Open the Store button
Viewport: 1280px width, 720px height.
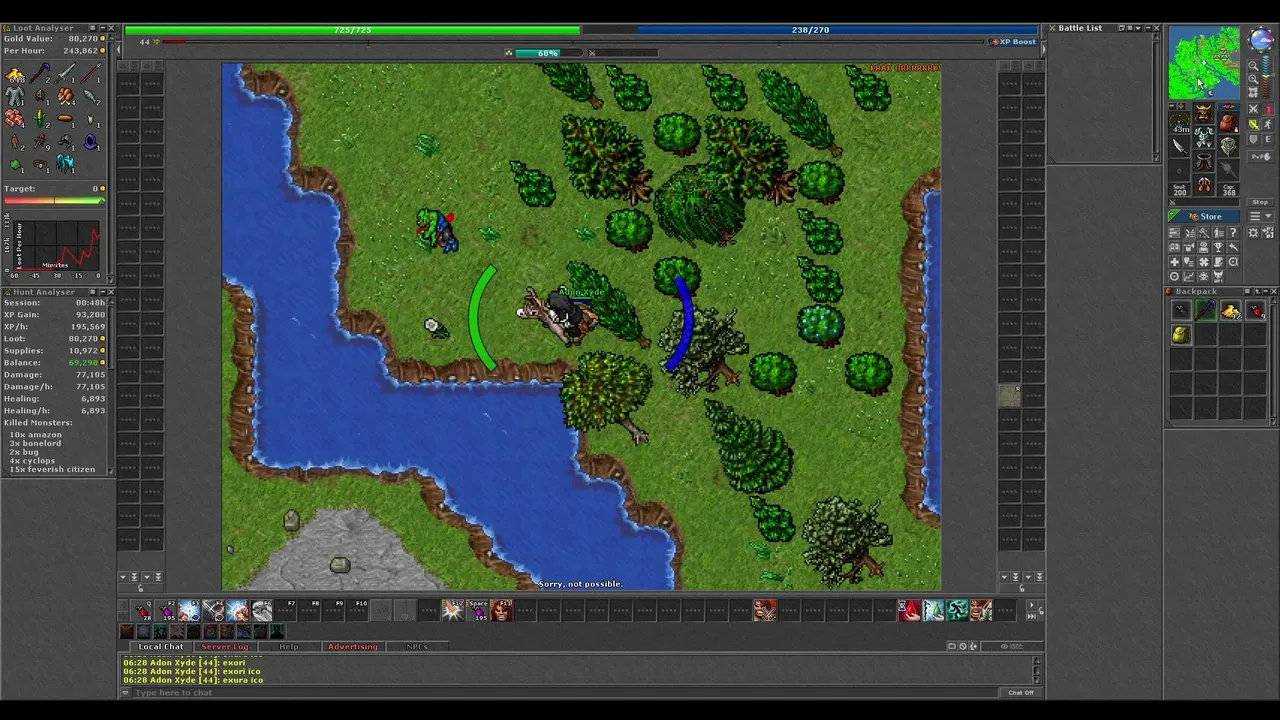click(x=1203, y=216)
